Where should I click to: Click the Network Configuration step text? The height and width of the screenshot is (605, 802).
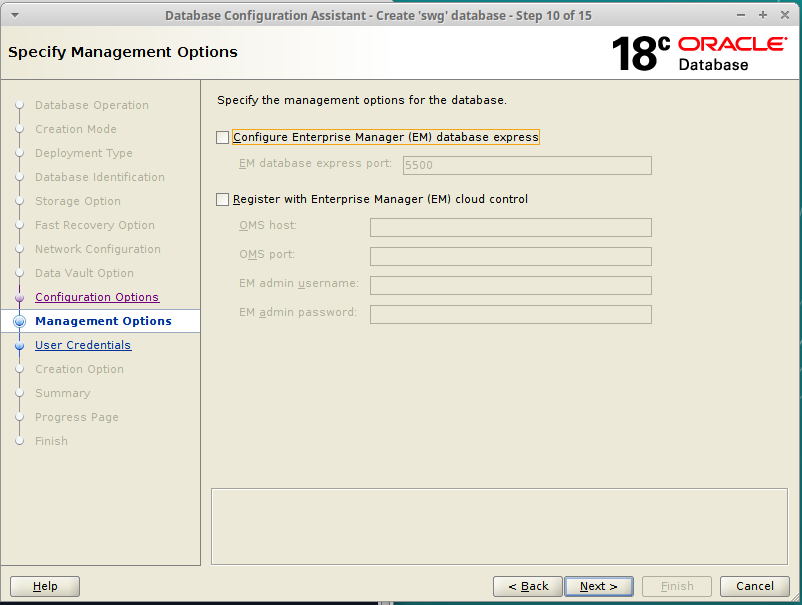[x=98, y=250]
